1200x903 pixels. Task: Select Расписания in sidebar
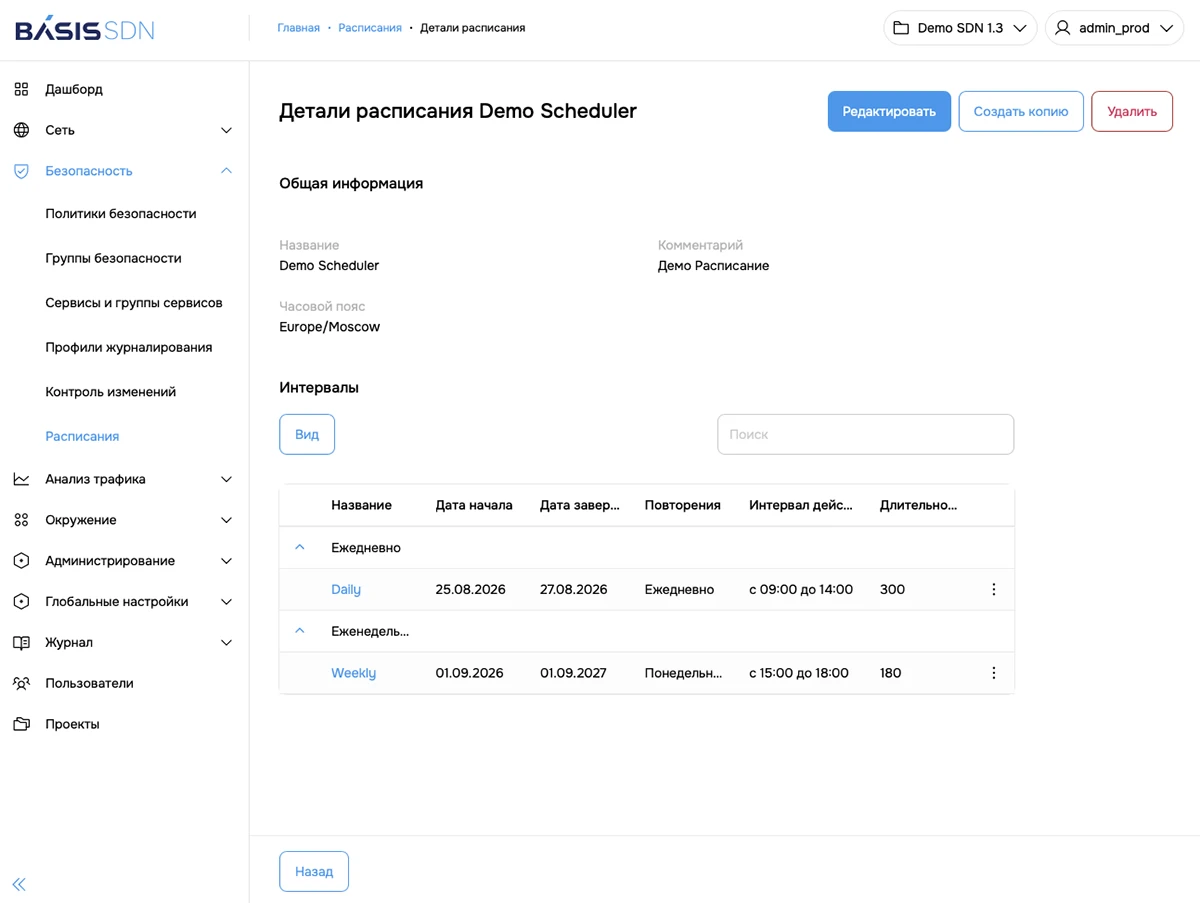[82, 436]
